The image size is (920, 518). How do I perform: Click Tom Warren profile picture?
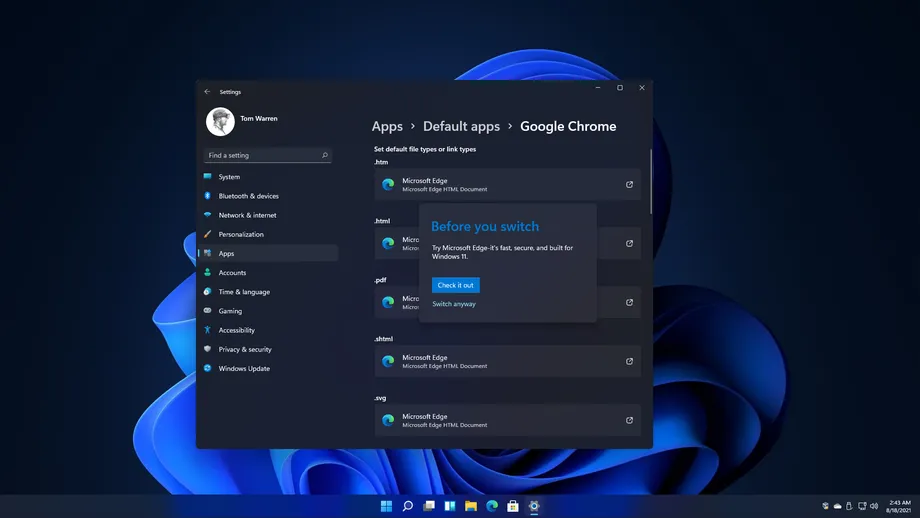coord(220,122)
